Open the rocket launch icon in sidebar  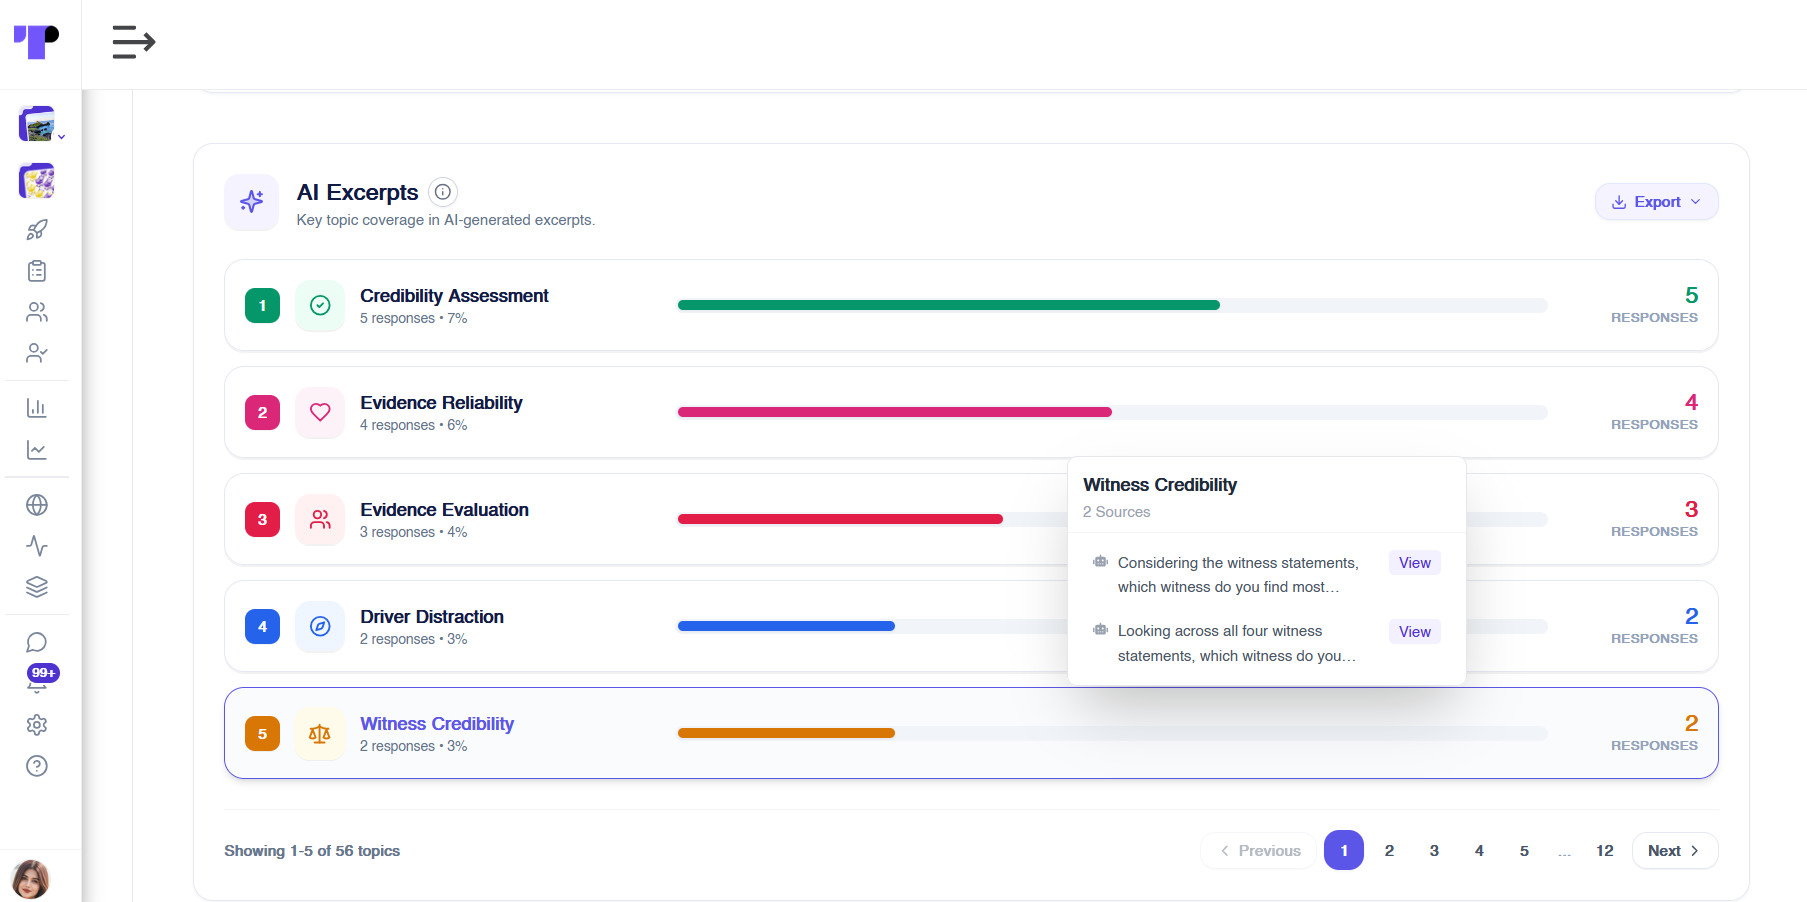pos(37,230)
